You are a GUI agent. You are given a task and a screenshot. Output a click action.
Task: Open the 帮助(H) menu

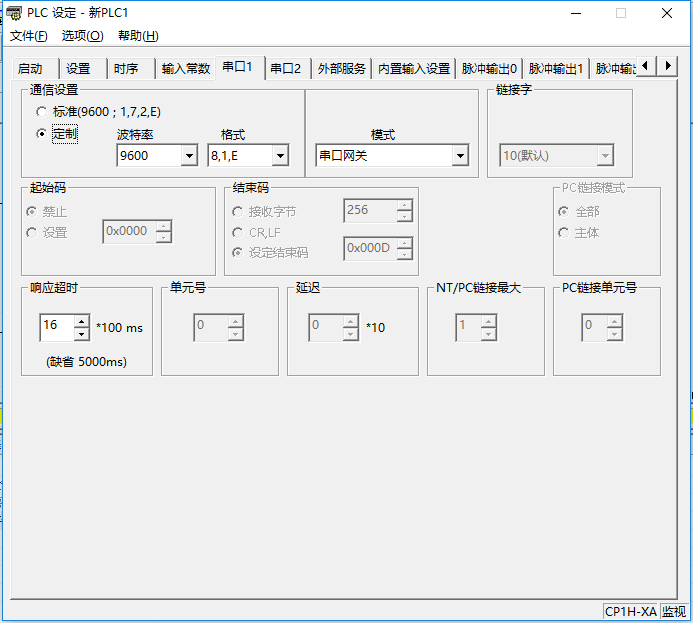coord(138,36)
